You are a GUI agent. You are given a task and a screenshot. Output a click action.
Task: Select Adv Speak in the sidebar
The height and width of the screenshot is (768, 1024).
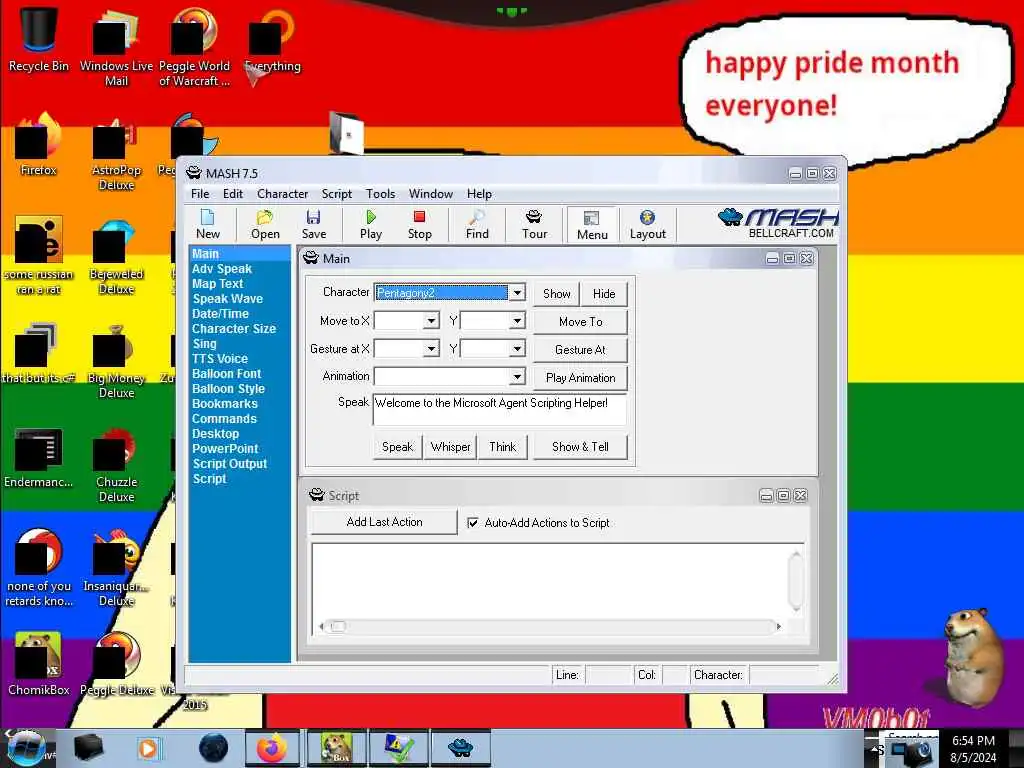point(222,268)
